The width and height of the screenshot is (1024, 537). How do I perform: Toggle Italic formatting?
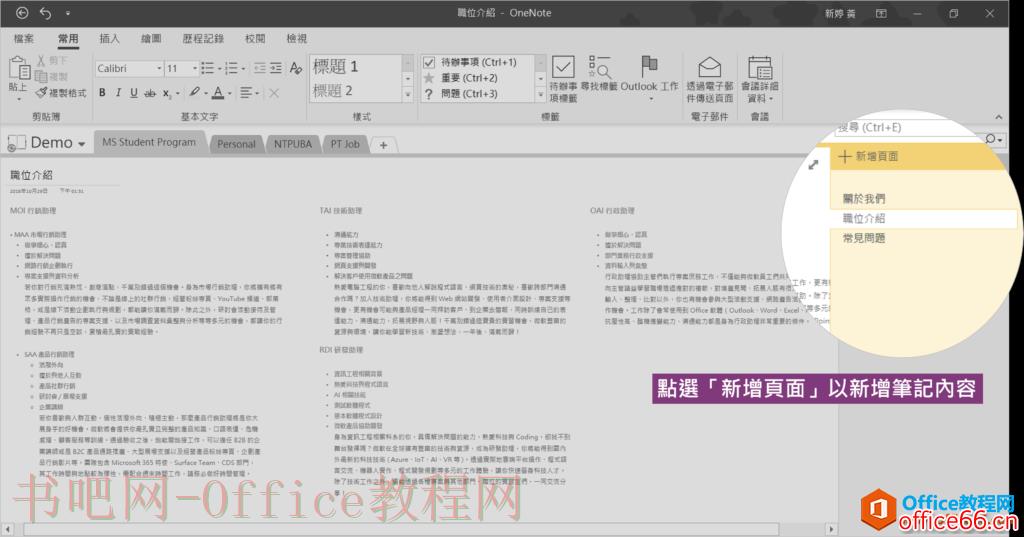[118, 93]
